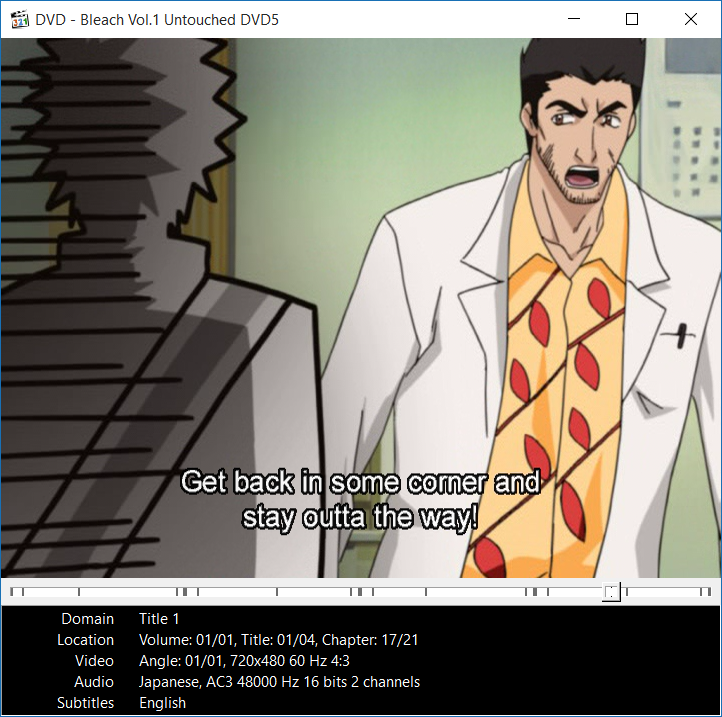722x717 pixels.
Task: Minimize the DVD player window
Action: pyautogui.click(x=574, y=19)
